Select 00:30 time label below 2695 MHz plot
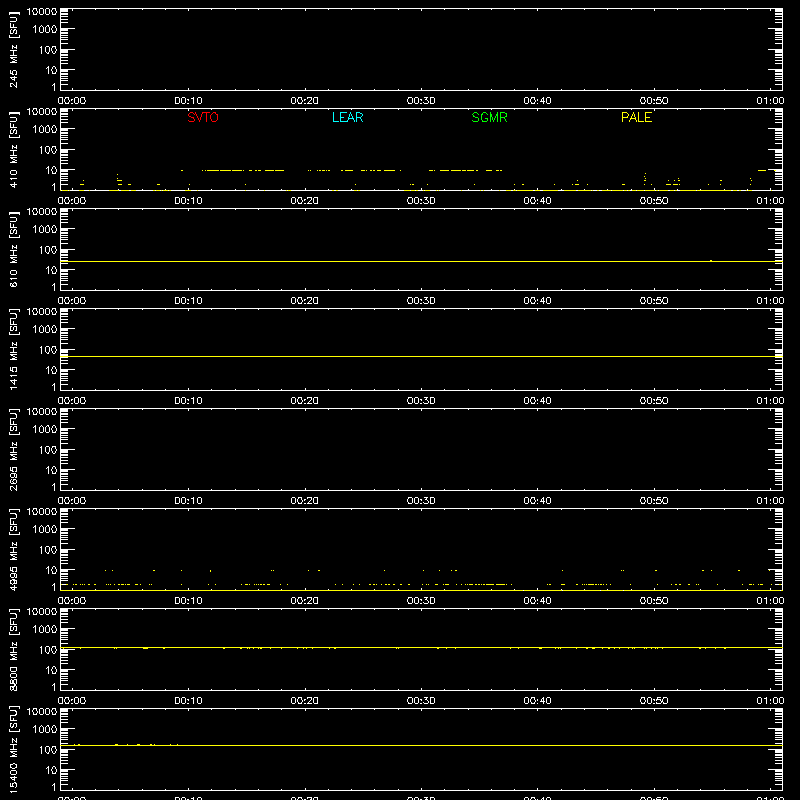800x800 pixels. (421, 501)
